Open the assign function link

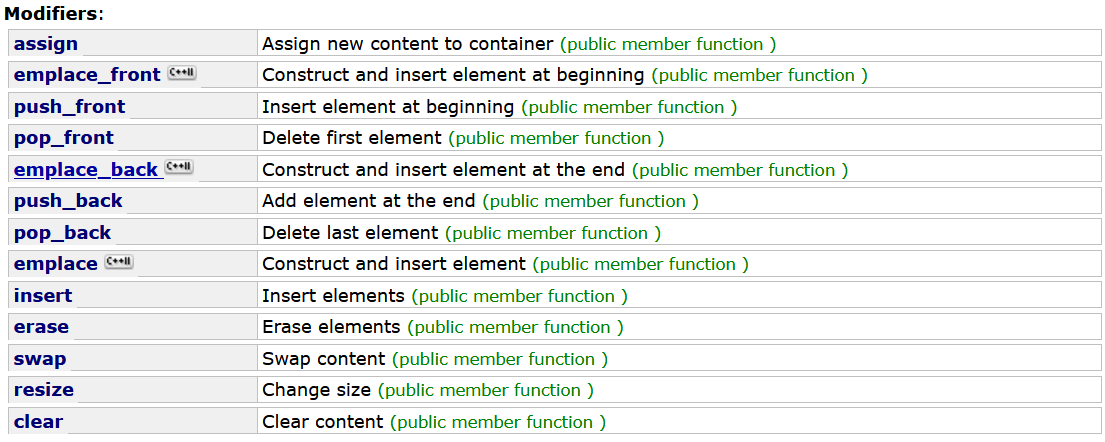click(x=46, y=44)
